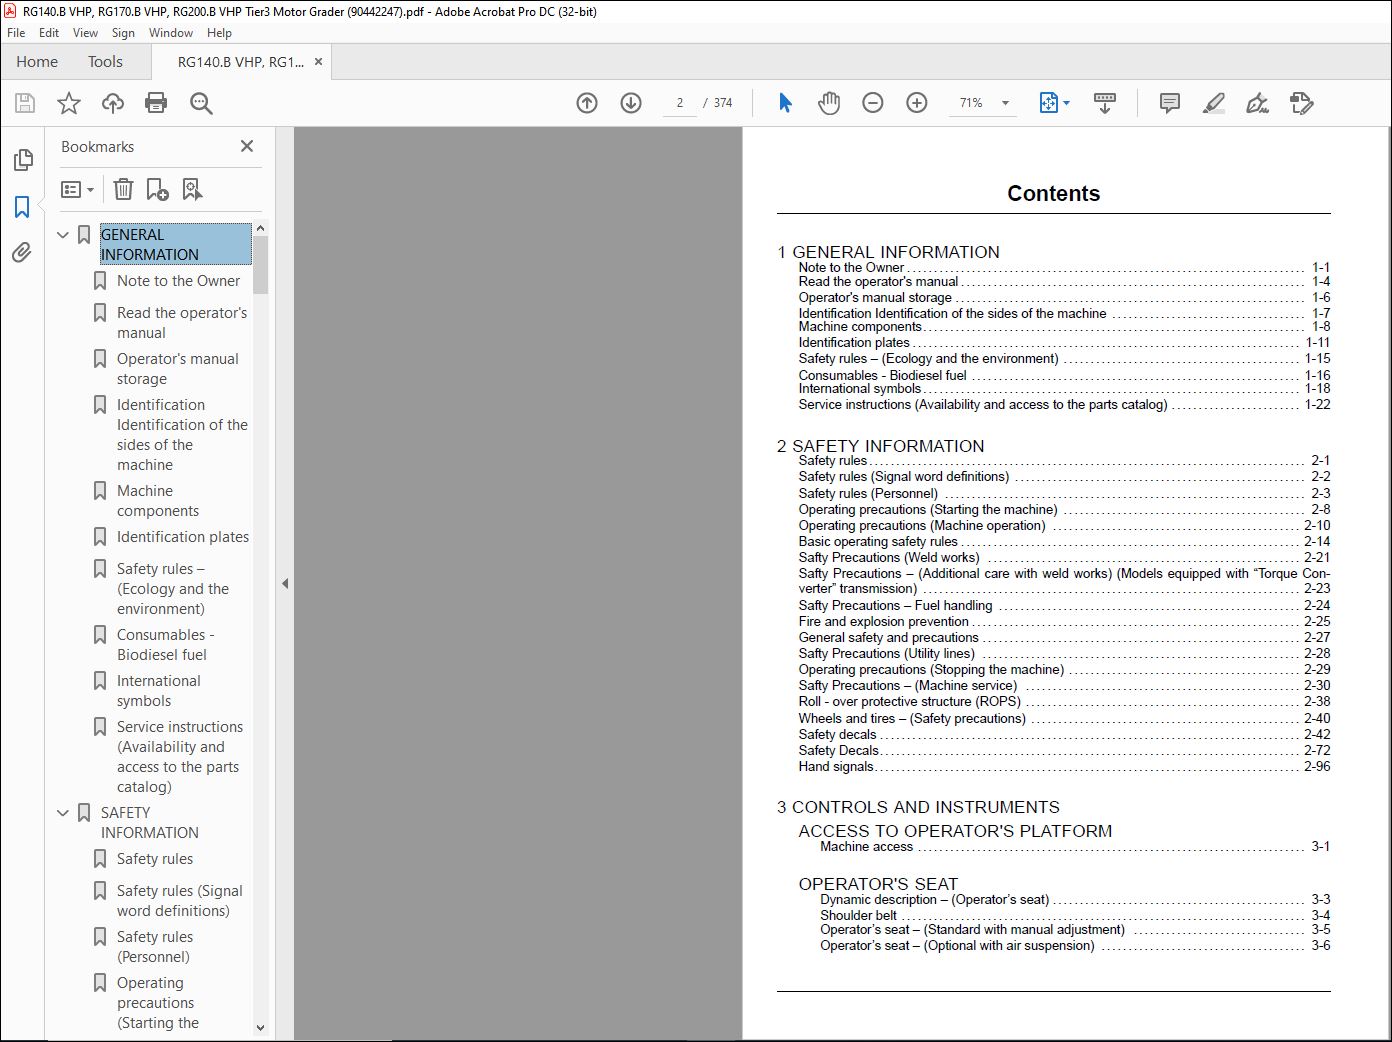Click the Shoulder belt contents entry
Viewport: 1392px width, 1042px height.
1075,915
